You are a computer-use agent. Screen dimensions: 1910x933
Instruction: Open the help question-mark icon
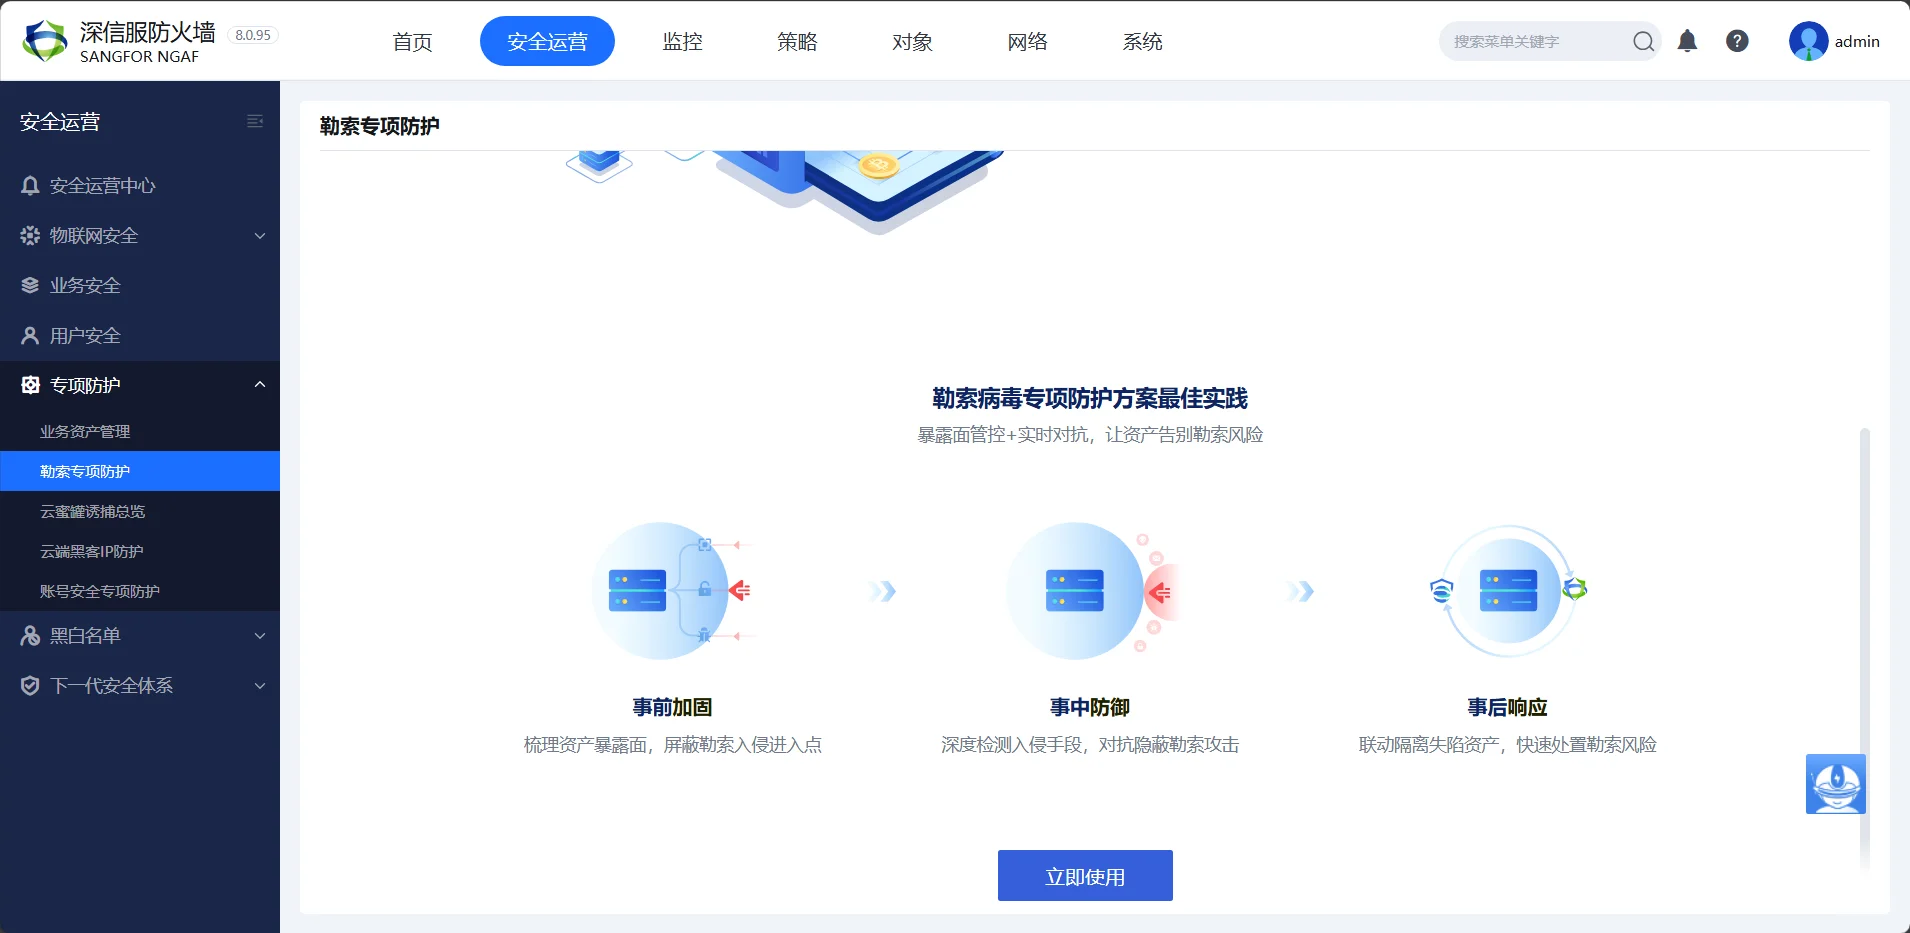[1737, 41]
